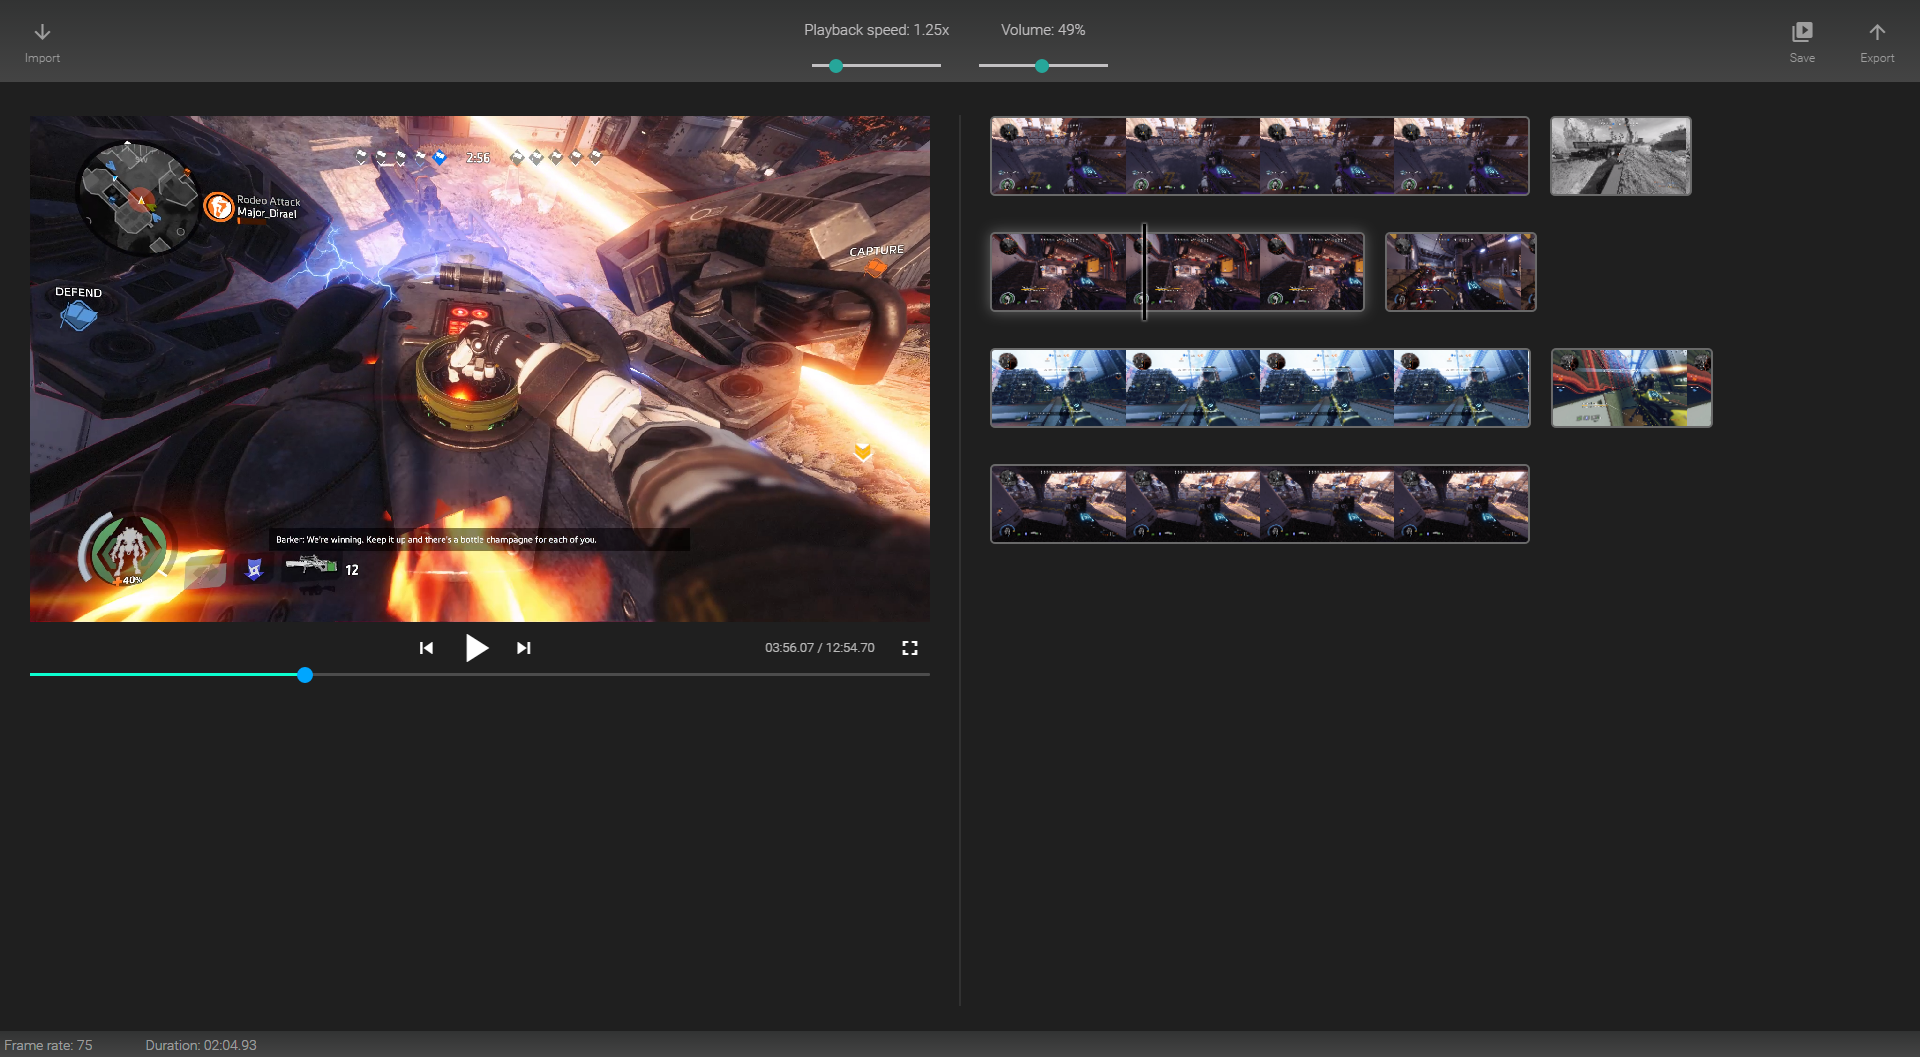Image resolution: width=1920 pixels, height=1057 pixels.
Task: Skip to next clip
Action: click(x=523, y=648)
